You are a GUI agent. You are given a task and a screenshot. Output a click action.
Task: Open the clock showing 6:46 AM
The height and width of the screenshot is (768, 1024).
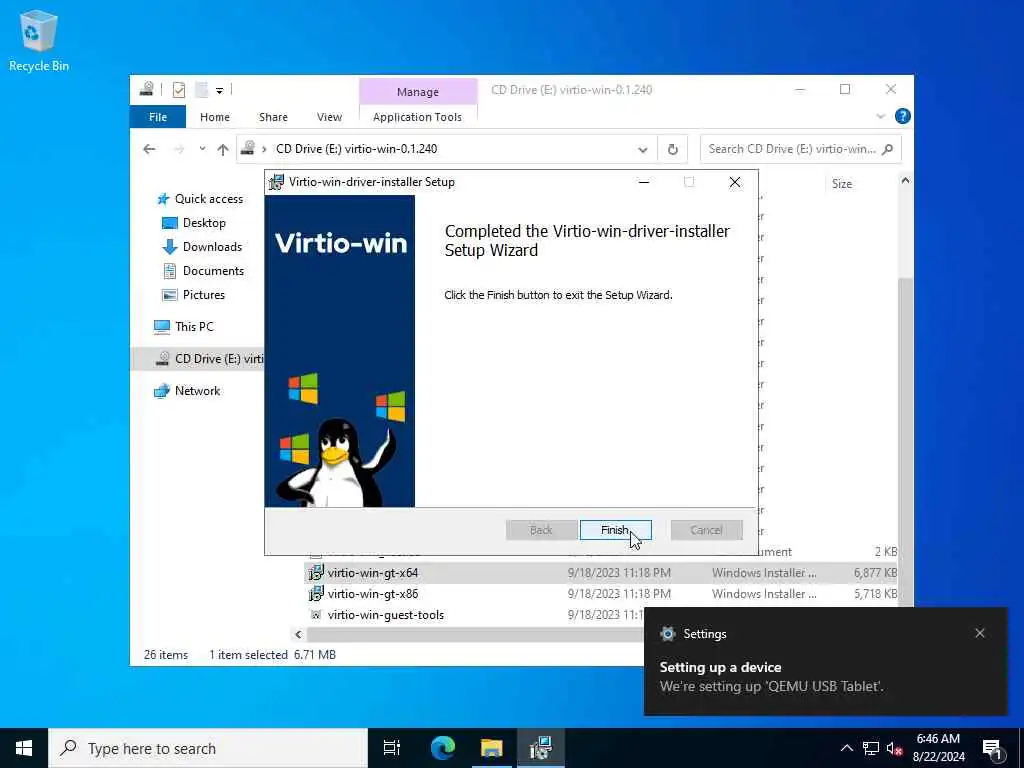click(938, 748)
